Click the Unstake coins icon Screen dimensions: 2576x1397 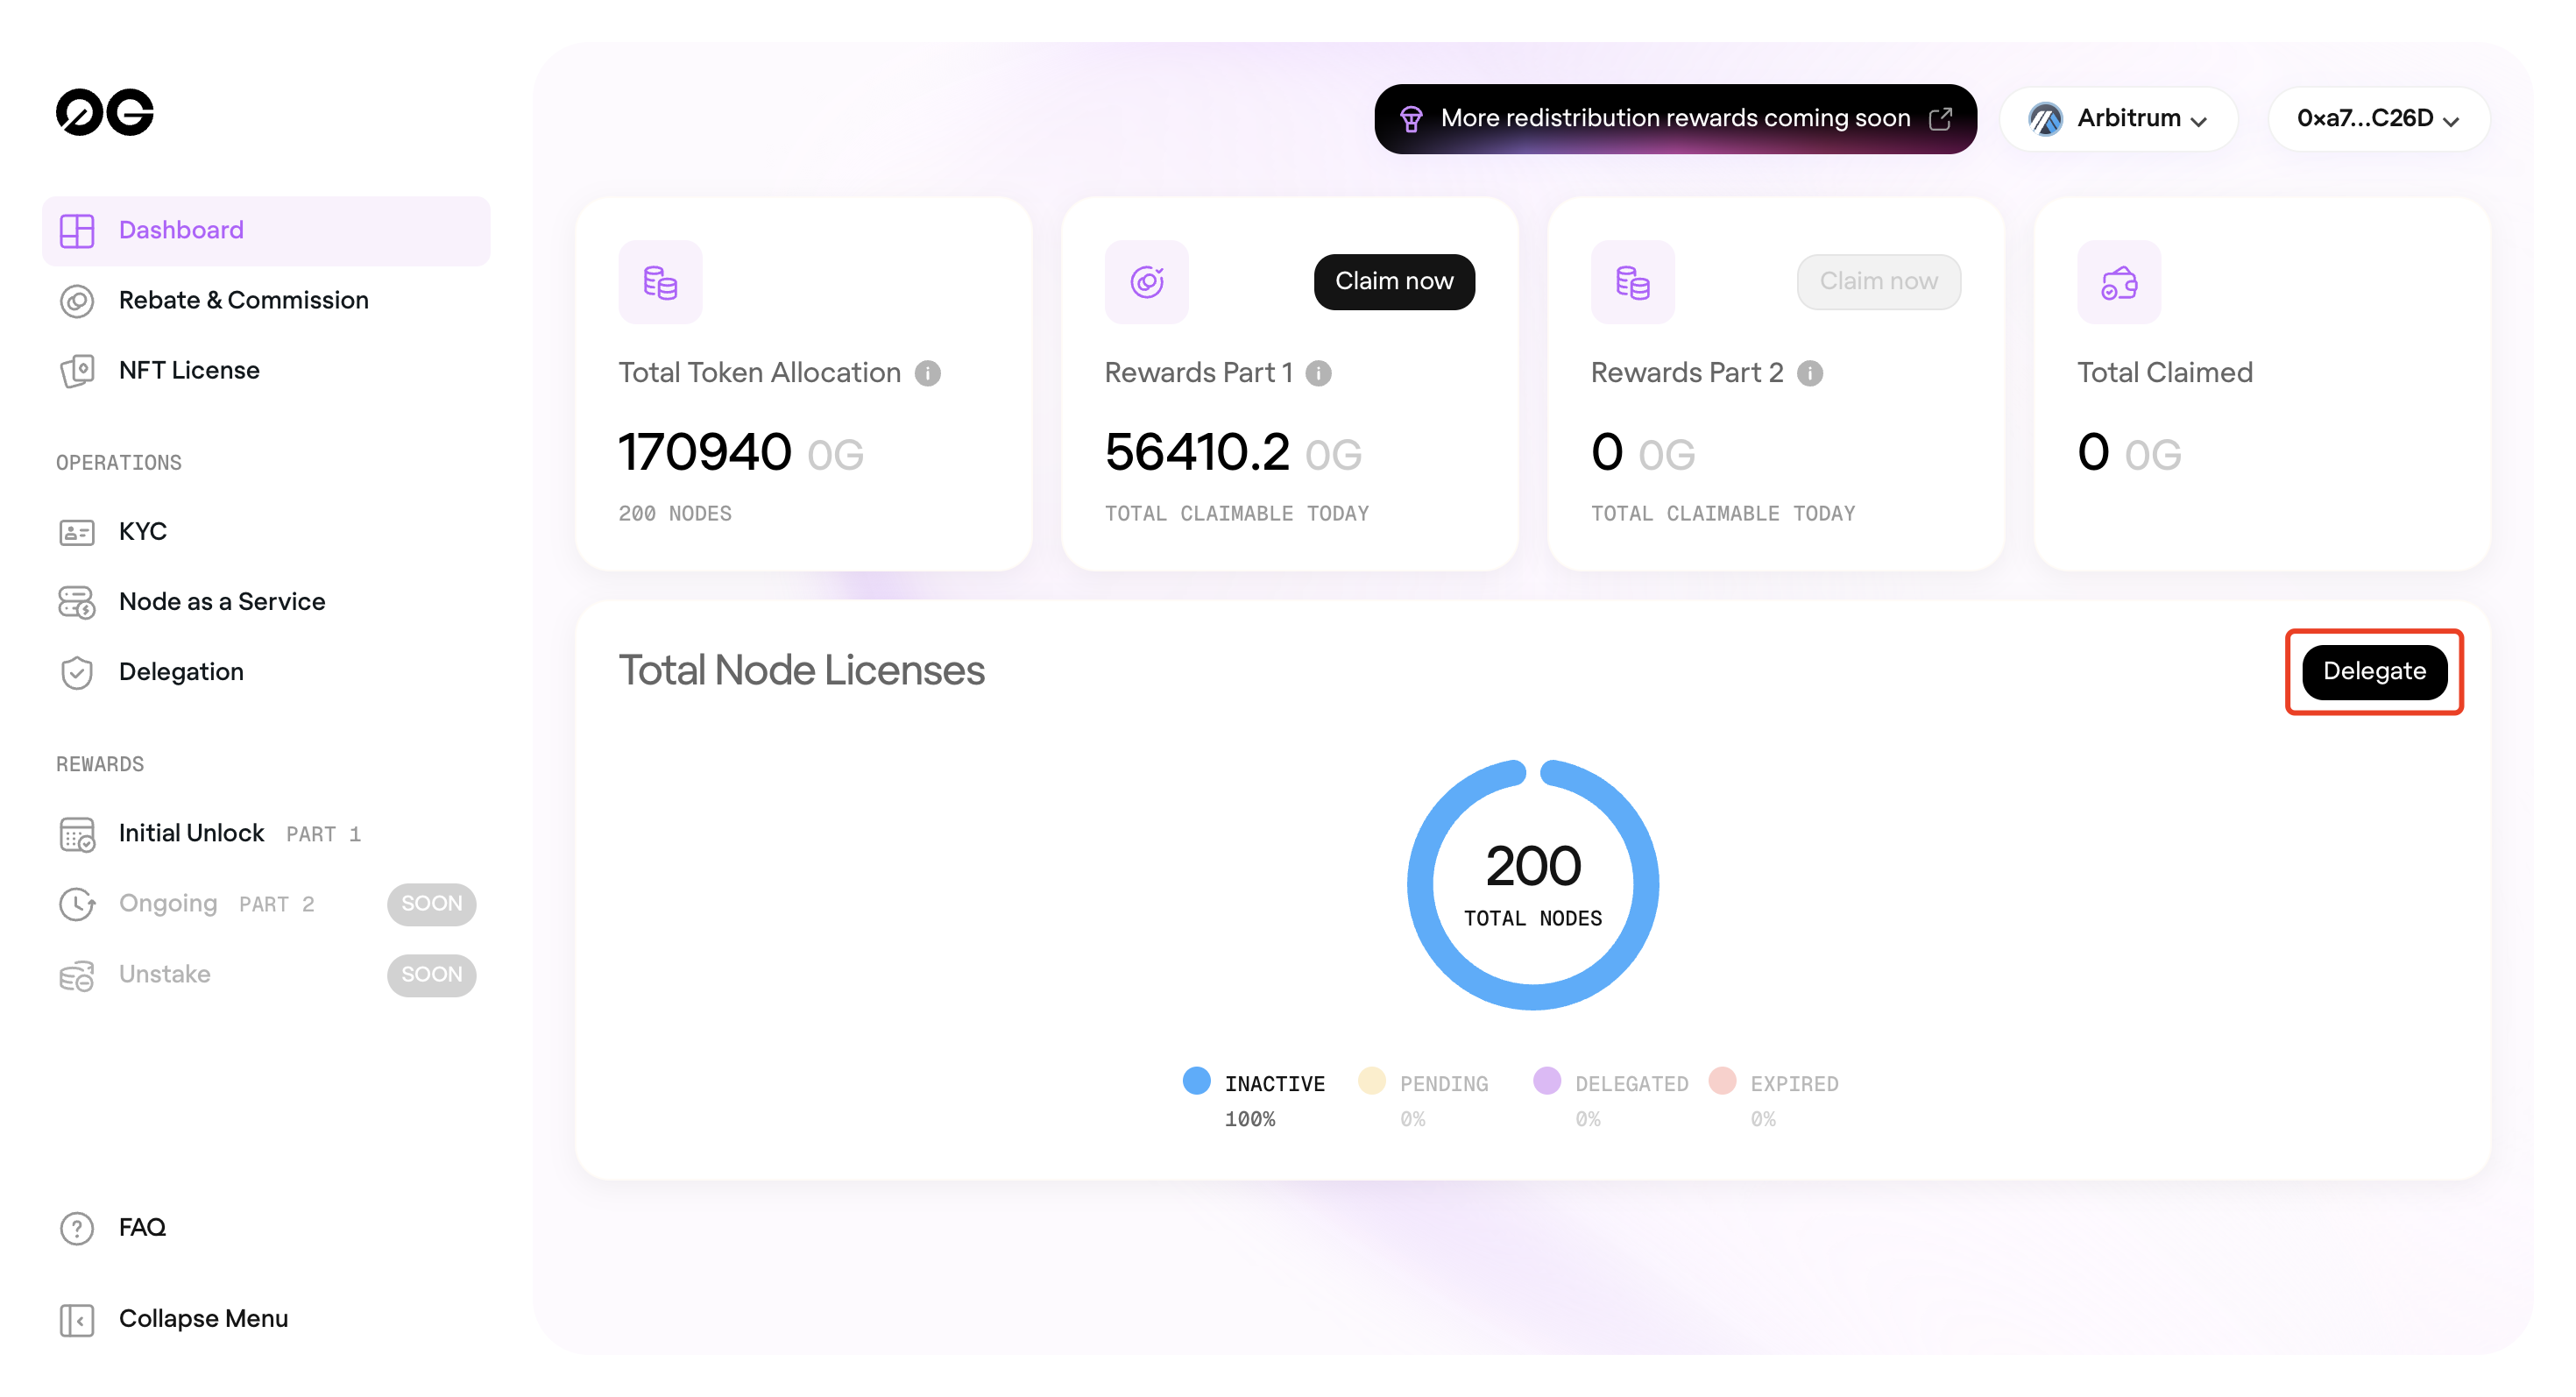(x=77, y=975)
